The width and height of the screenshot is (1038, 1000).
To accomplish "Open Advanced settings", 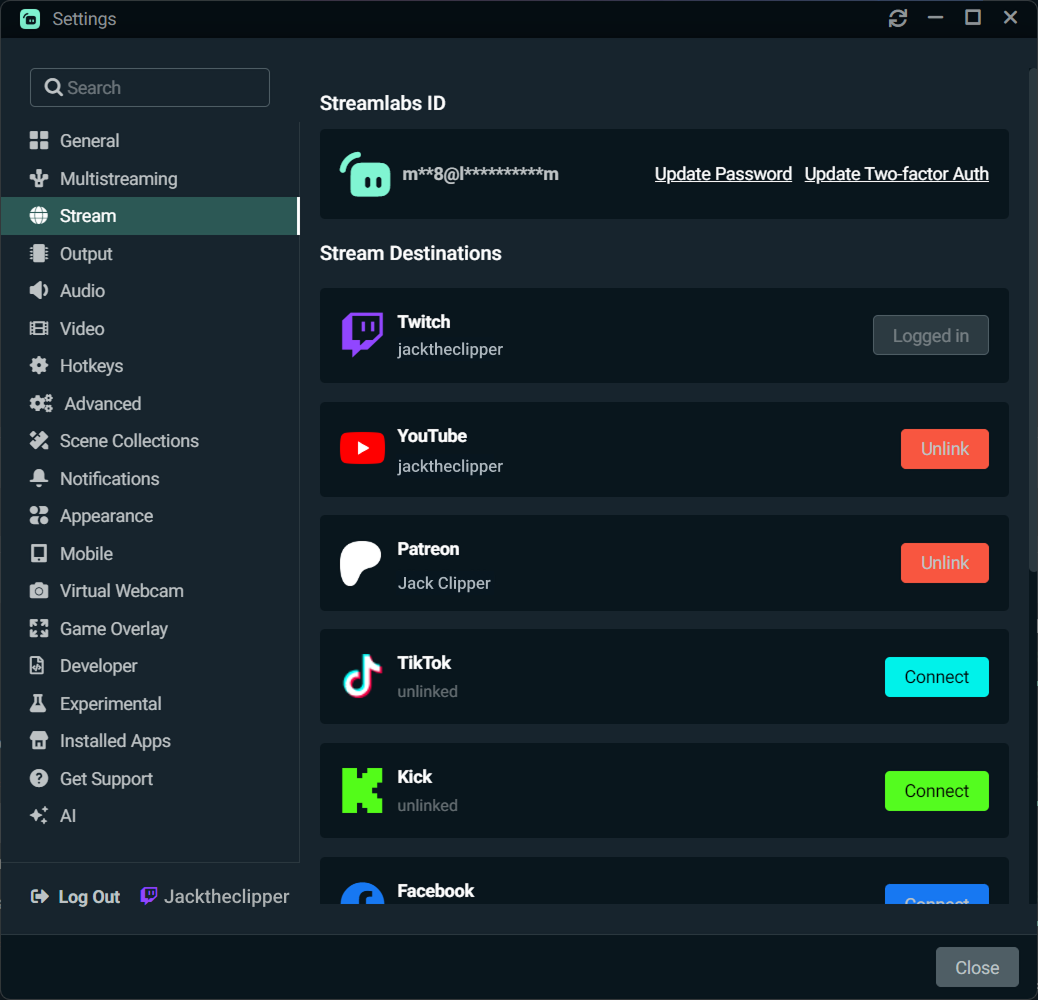I will click(x=150, y=403).
